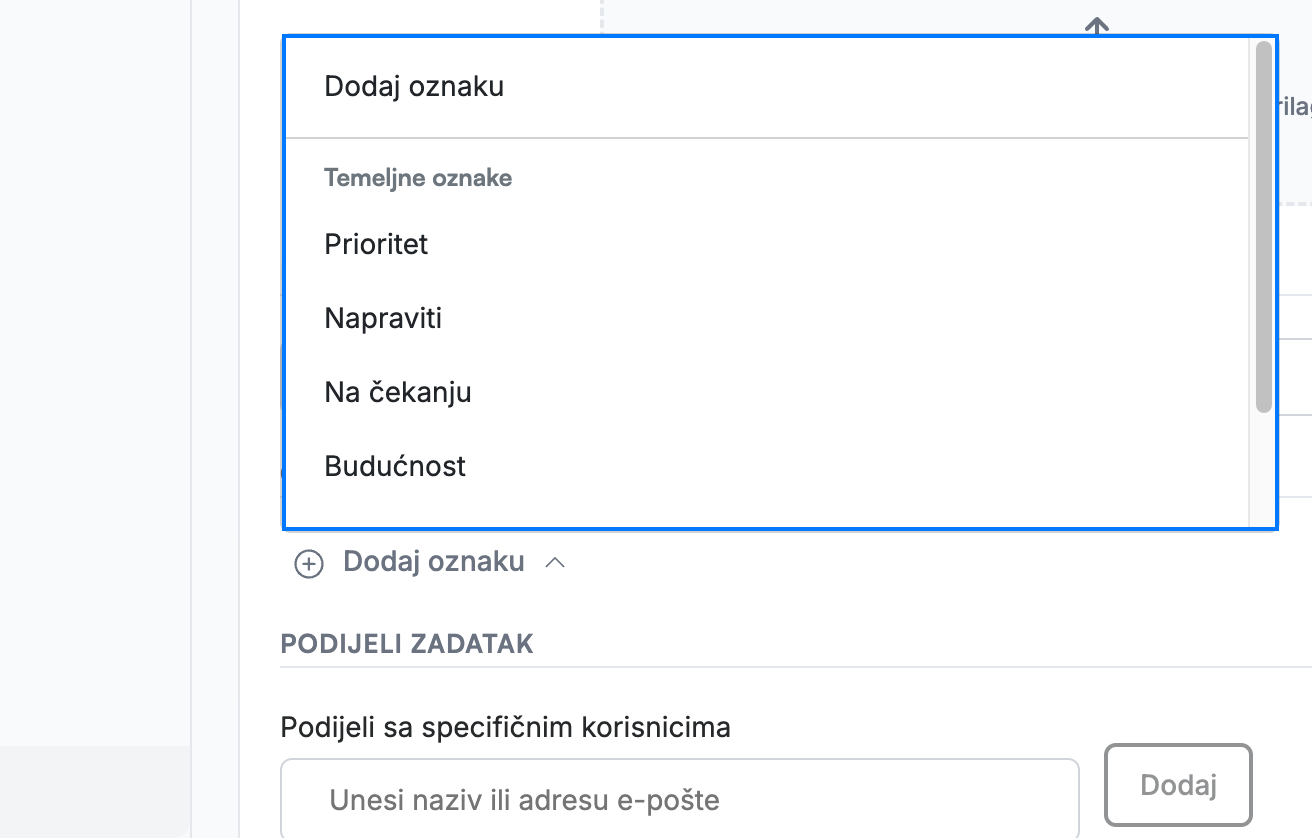This screenshot has width=1312, height=838.
Task: Click the upward arrow upload icon
Action: (x=1097, y=27)
